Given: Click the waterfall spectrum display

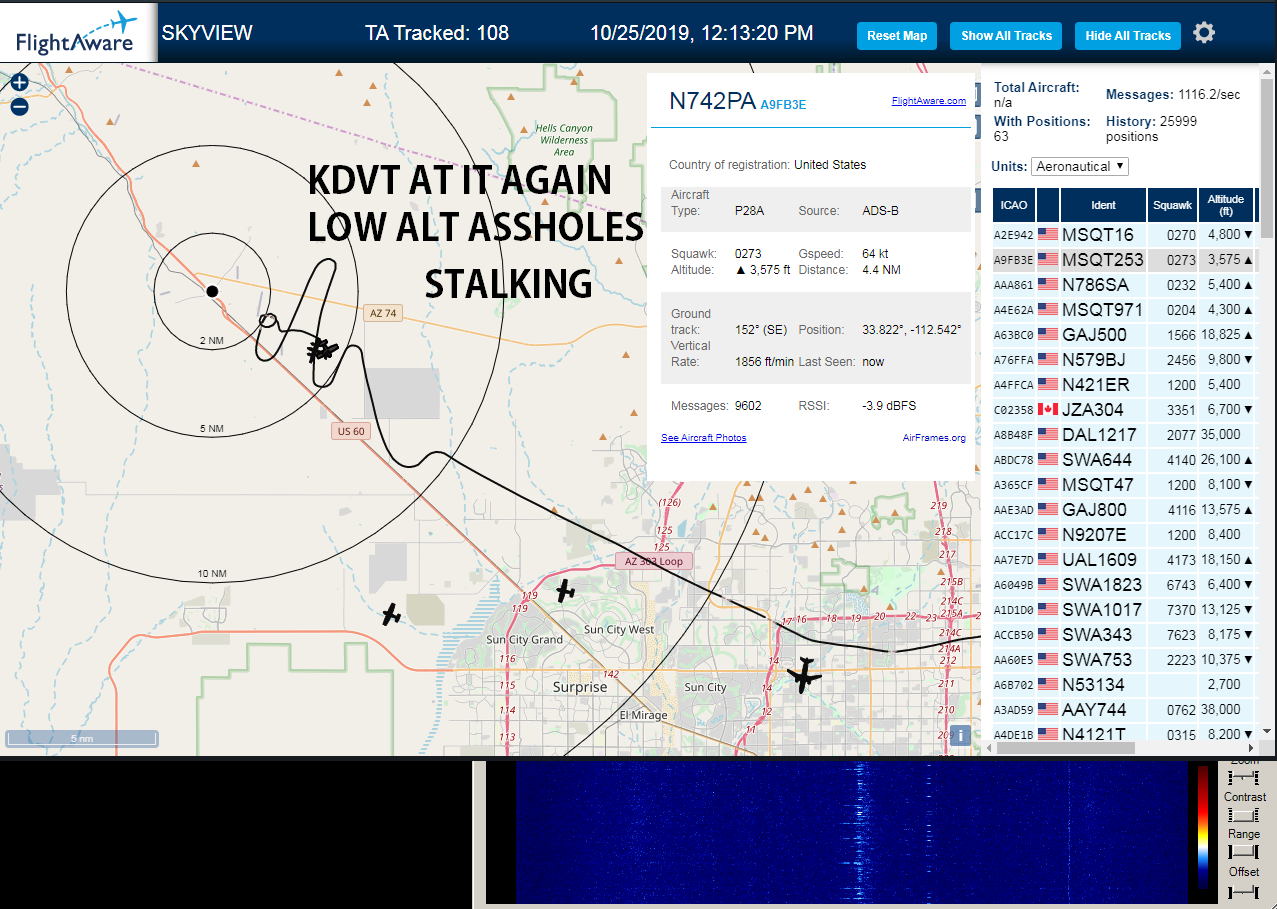Looking at the screenshot, I should click(849, 832).
